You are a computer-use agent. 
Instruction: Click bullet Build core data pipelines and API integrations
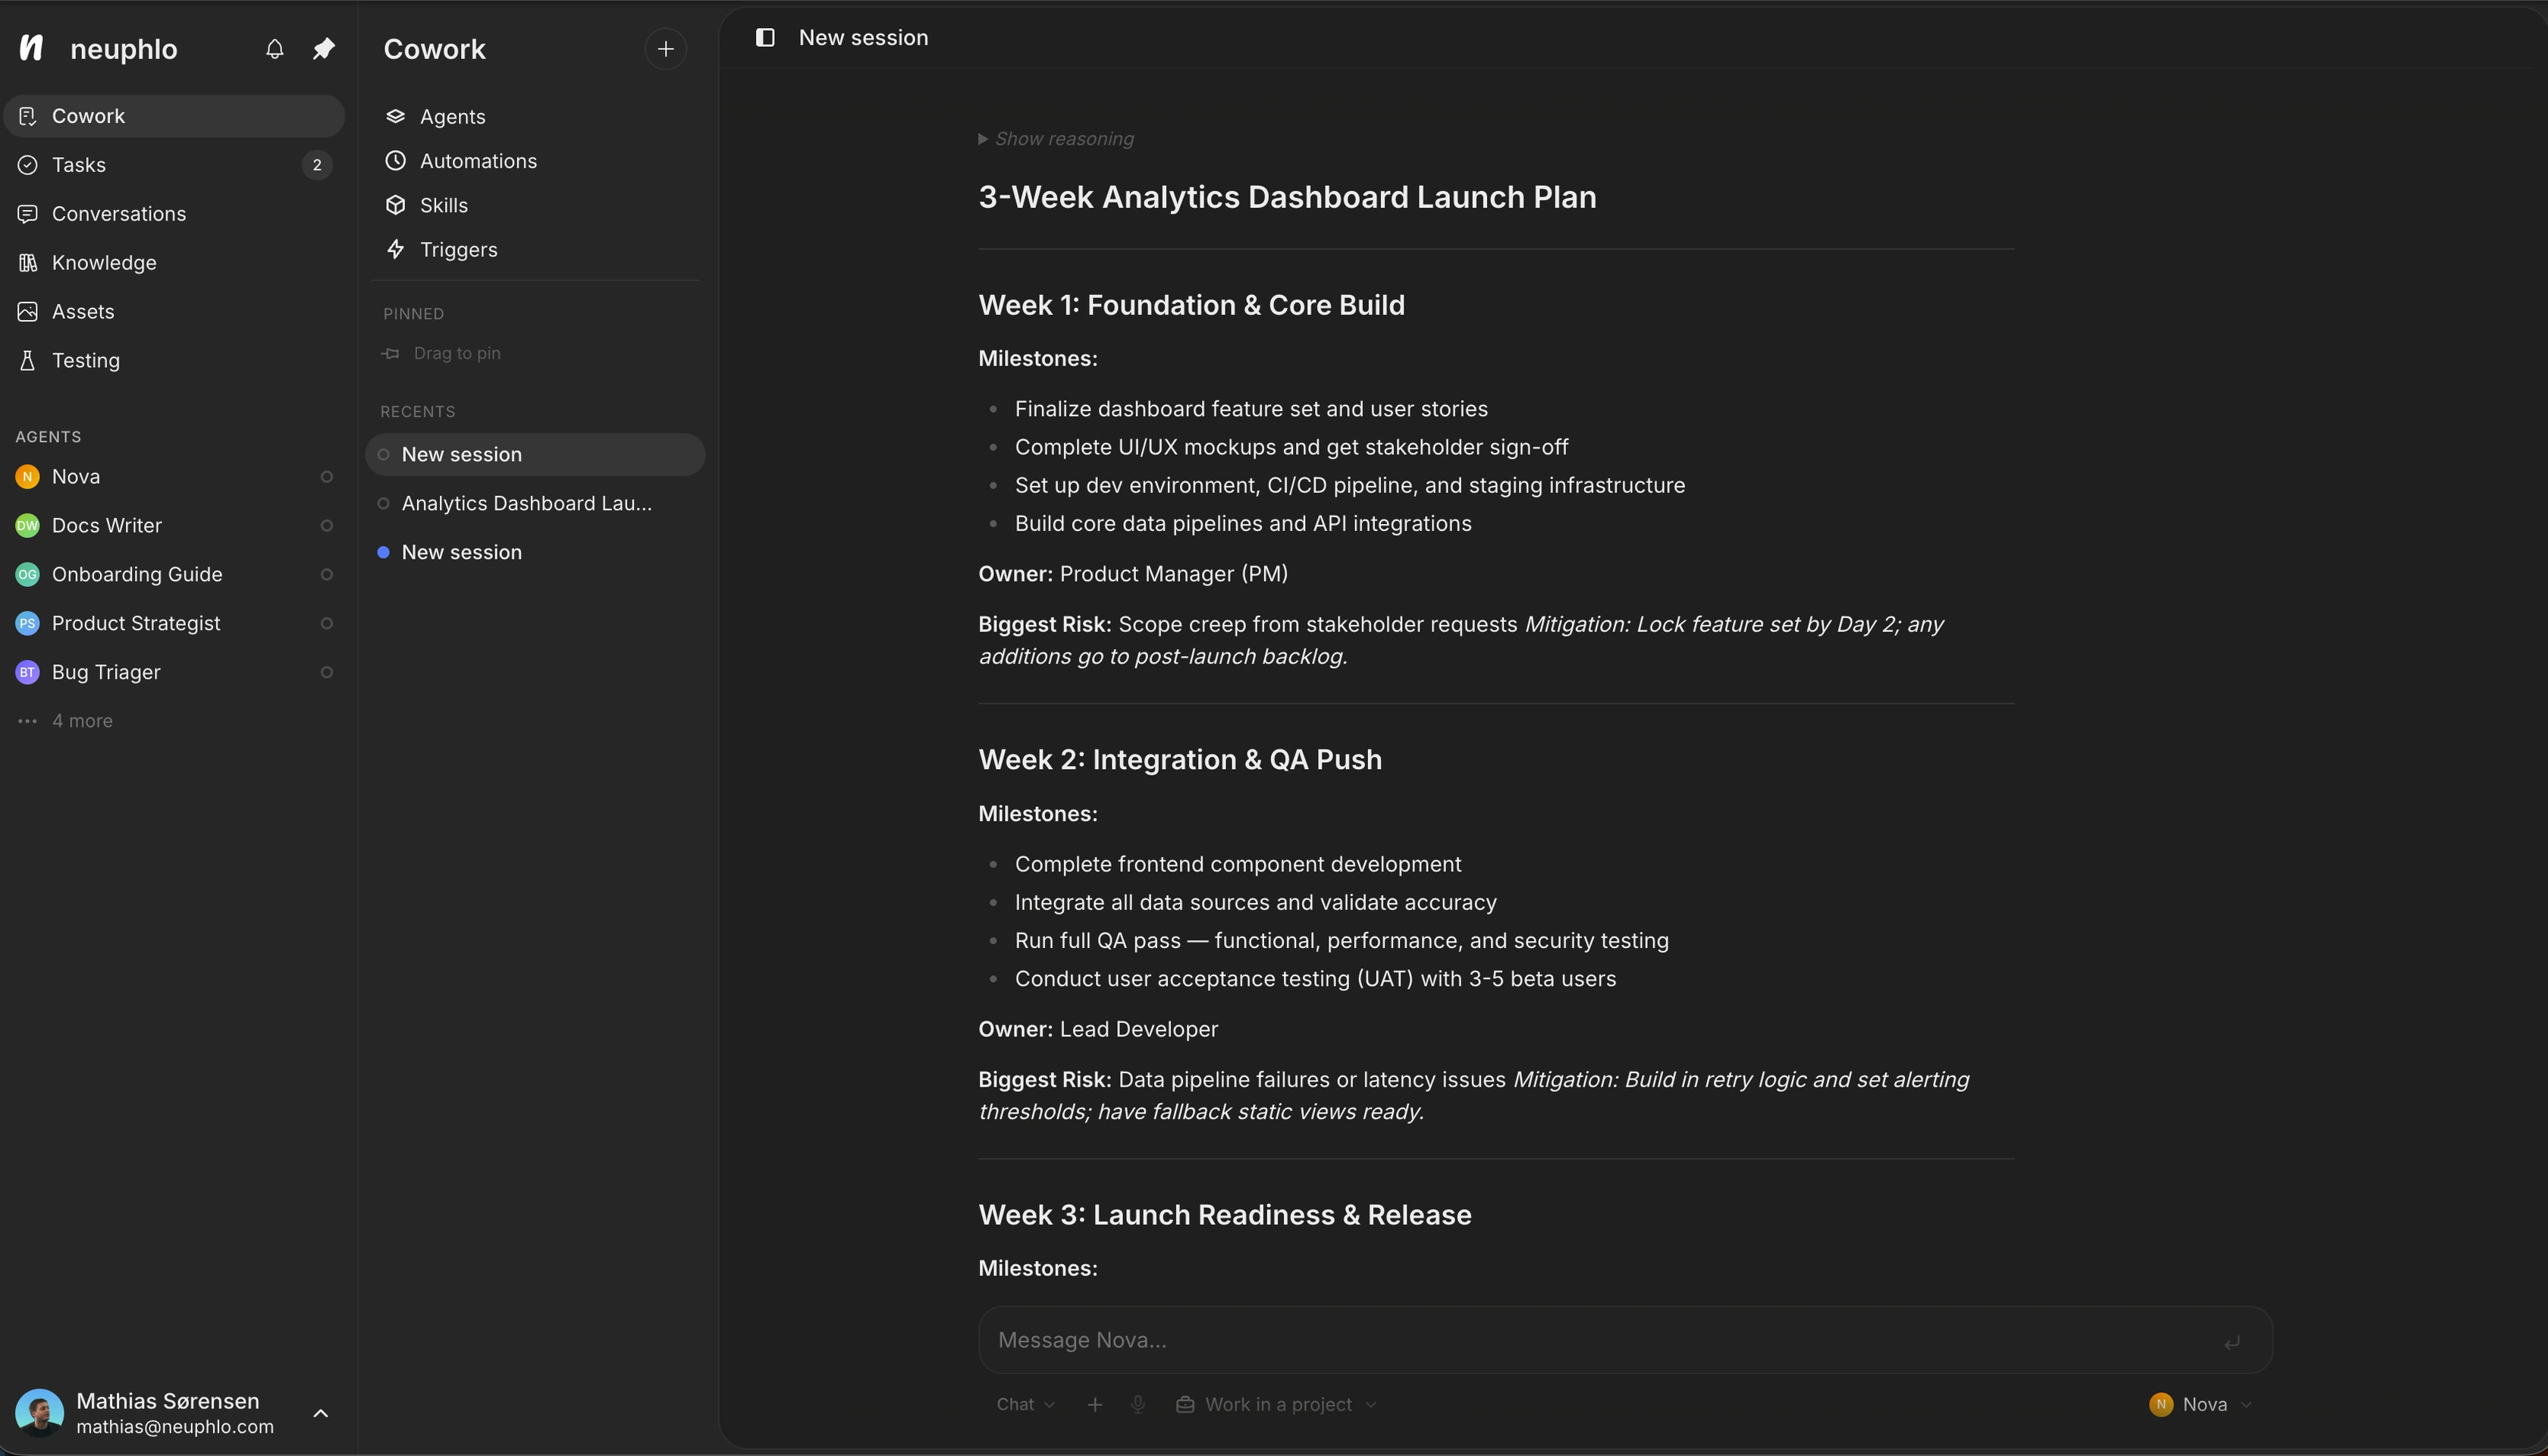pyautogui.click(x=1243, y=524)
